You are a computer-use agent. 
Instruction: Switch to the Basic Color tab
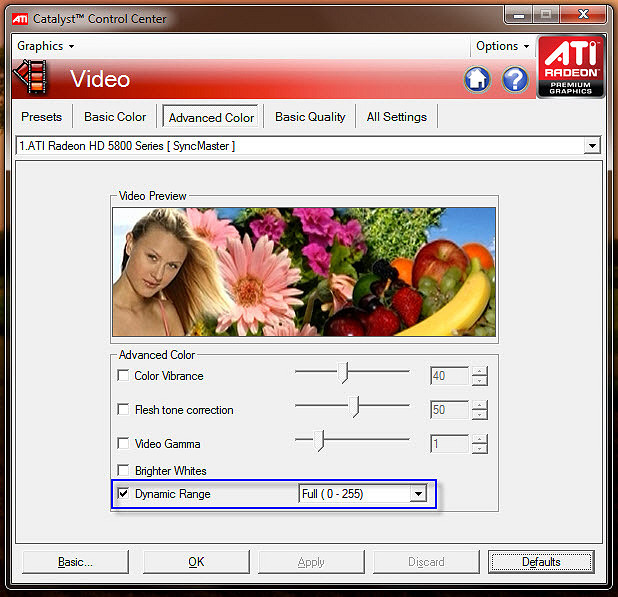115,117
